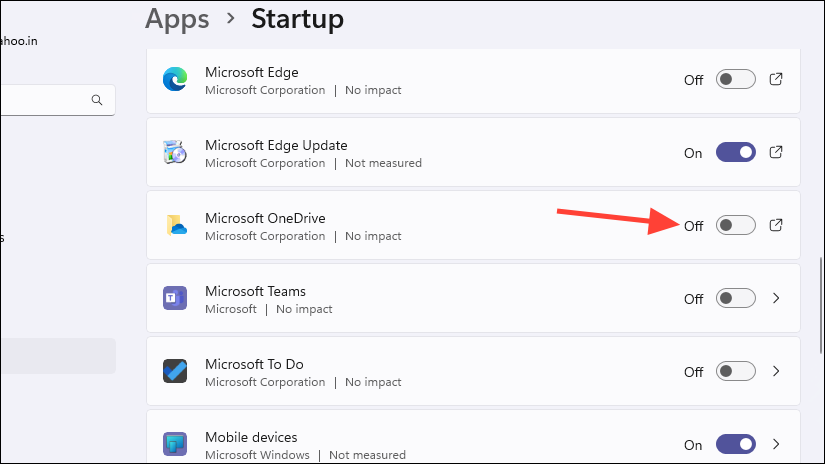Click the Microsoft Edge Update icon
The height and width of the screenshot is (464, 825).
tap(175, 153)
